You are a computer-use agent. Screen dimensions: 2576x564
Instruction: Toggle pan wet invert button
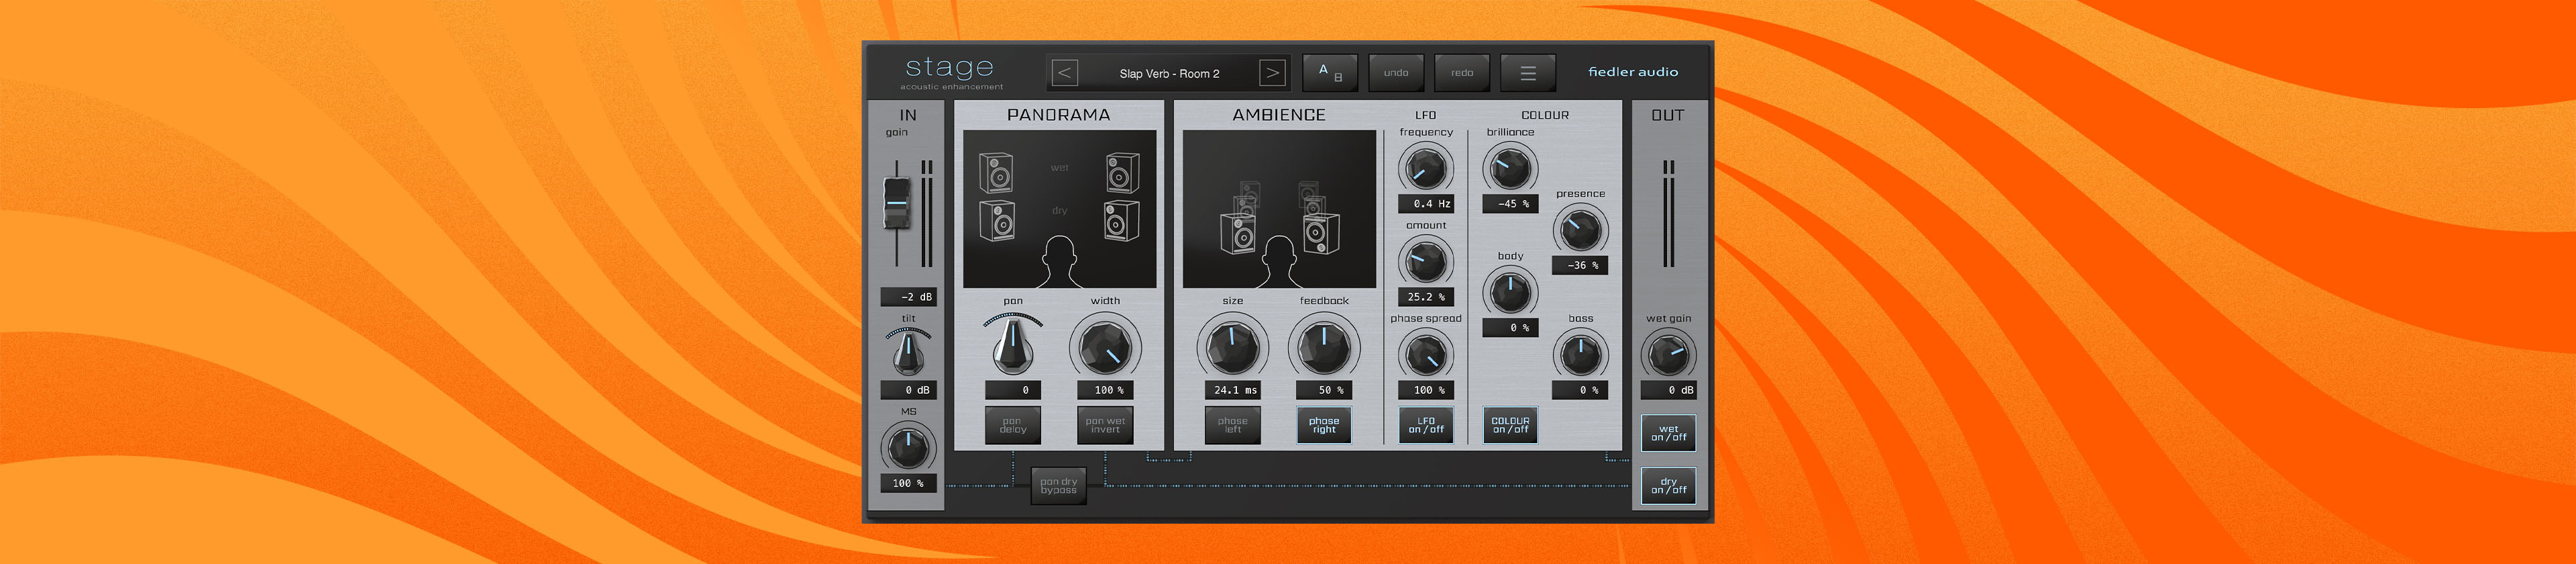click(1105, 425)
